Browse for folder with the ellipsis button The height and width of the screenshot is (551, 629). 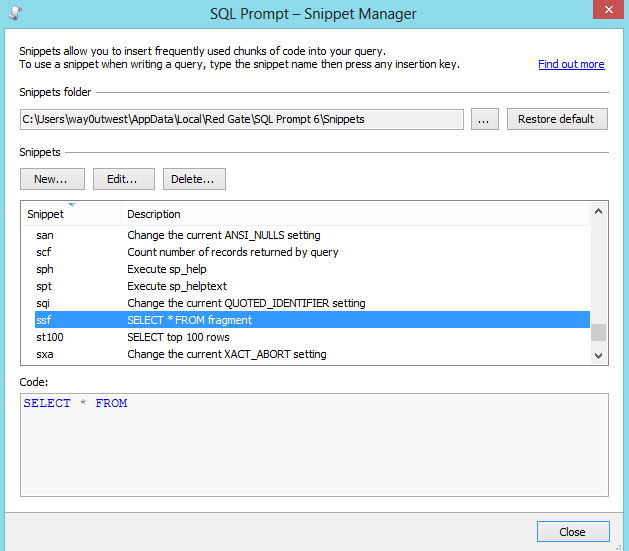click(484, 119)
